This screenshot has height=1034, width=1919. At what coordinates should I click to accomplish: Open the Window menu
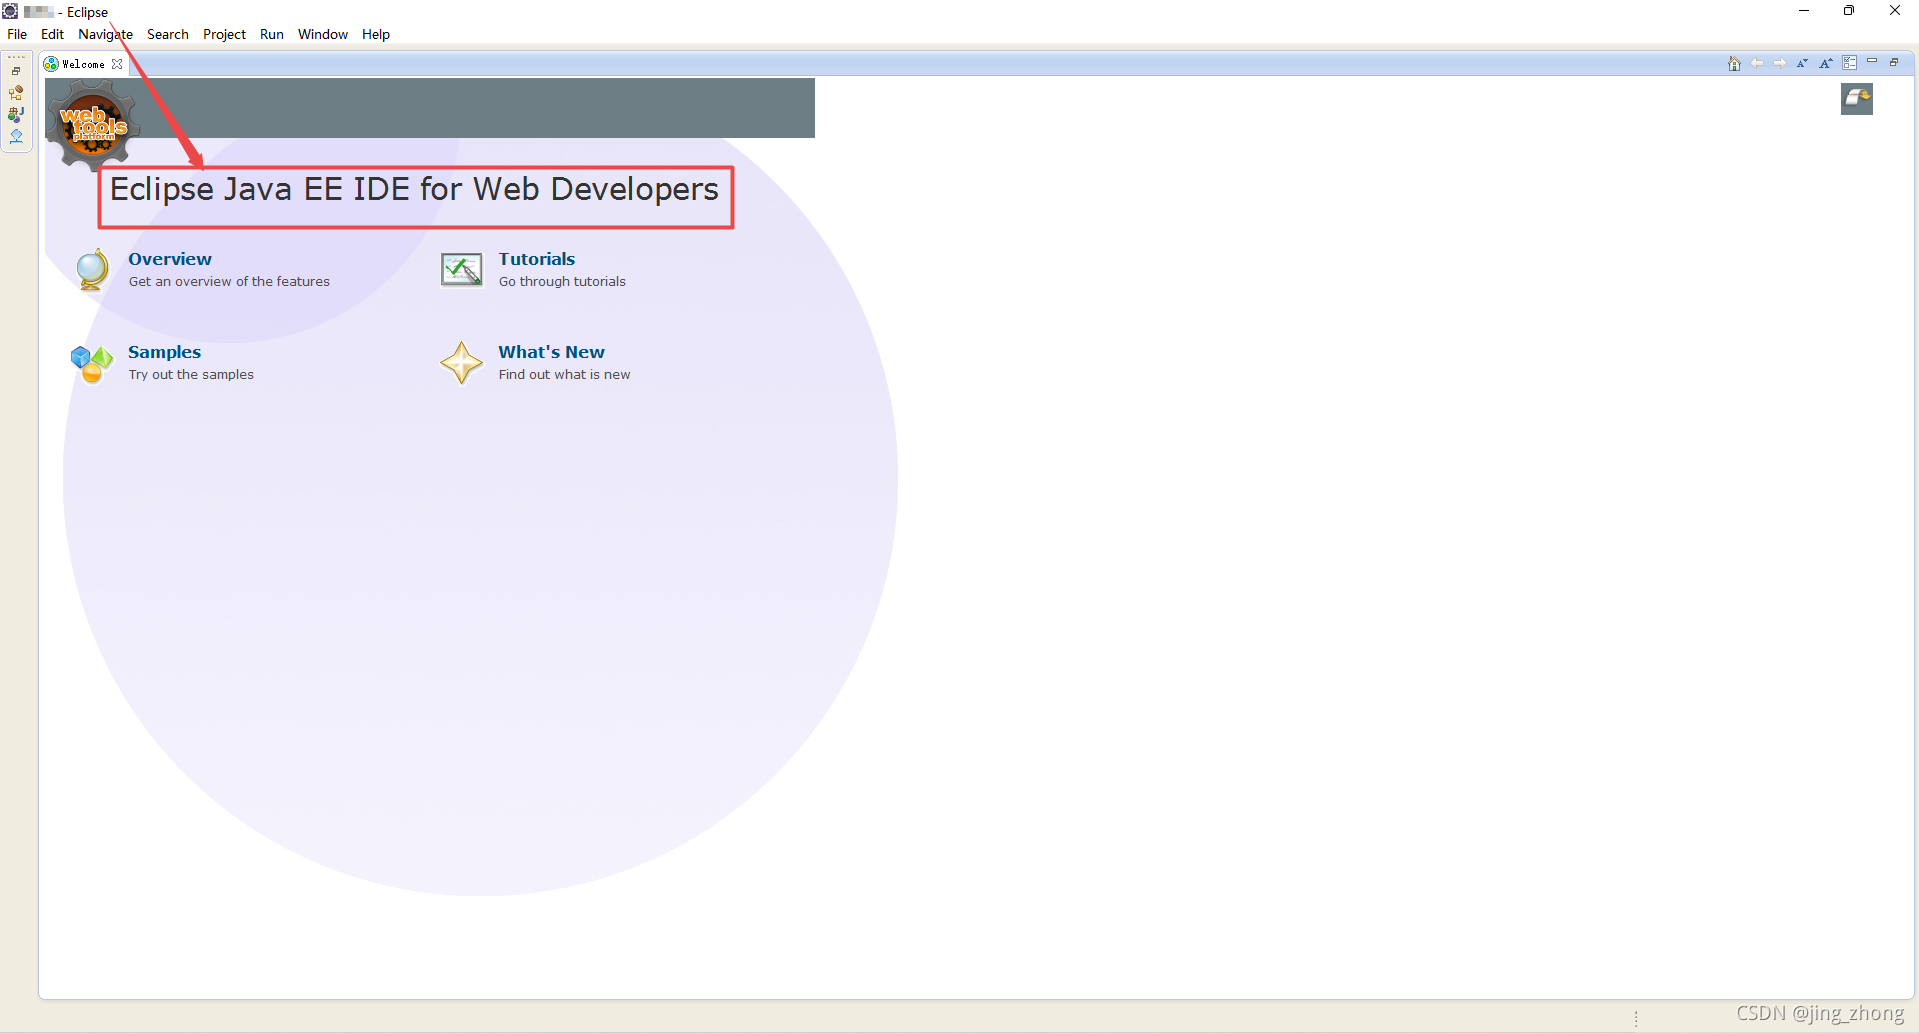point(322,34)
